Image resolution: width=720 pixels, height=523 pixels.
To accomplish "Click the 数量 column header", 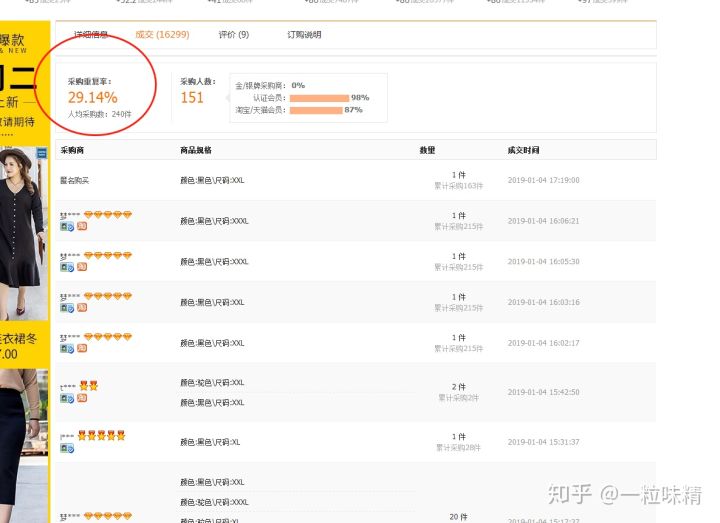I will pyautogui.click(x=427, y=150).
